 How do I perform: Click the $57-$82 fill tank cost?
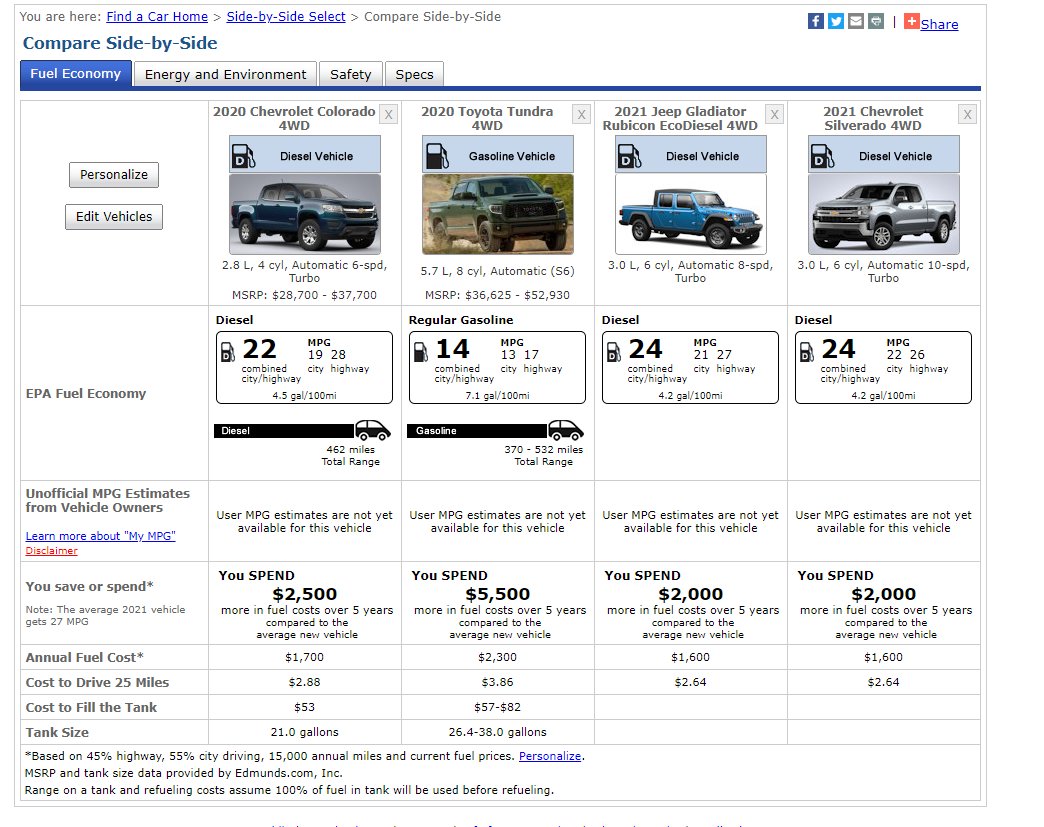[x=497, y=707]
